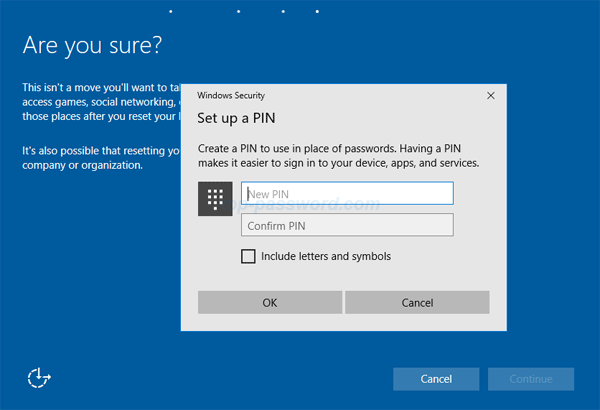Open the Ease of Access icon
This screenshot has width=600, height=410.
(x=38, y=378)
